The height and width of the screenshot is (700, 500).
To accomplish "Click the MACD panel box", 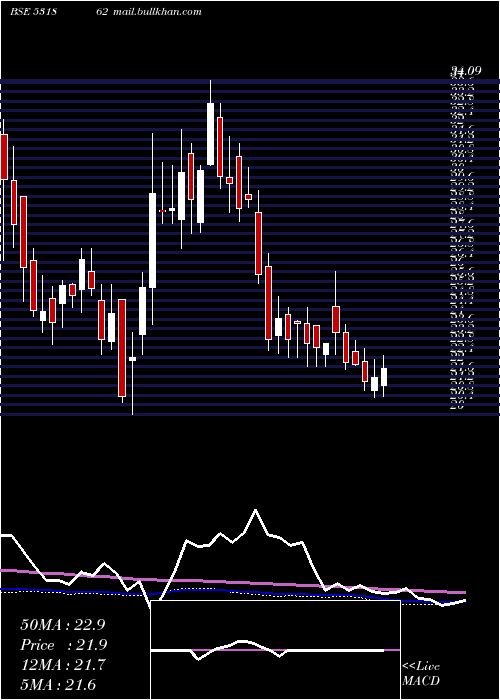I will 275,650.
